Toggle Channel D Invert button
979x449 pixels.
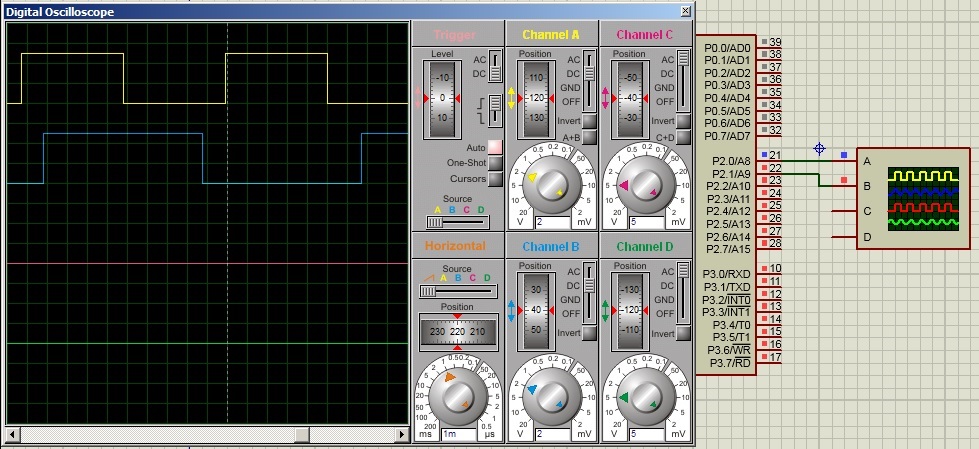click(x=683, y=333)
